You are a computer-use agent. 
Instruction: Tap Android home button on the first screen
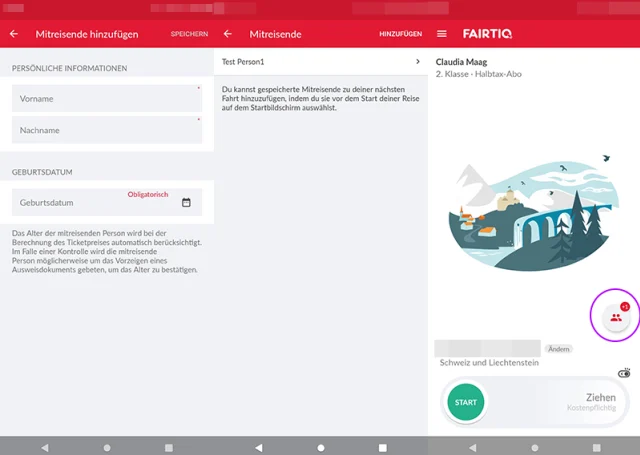point(107,448)
